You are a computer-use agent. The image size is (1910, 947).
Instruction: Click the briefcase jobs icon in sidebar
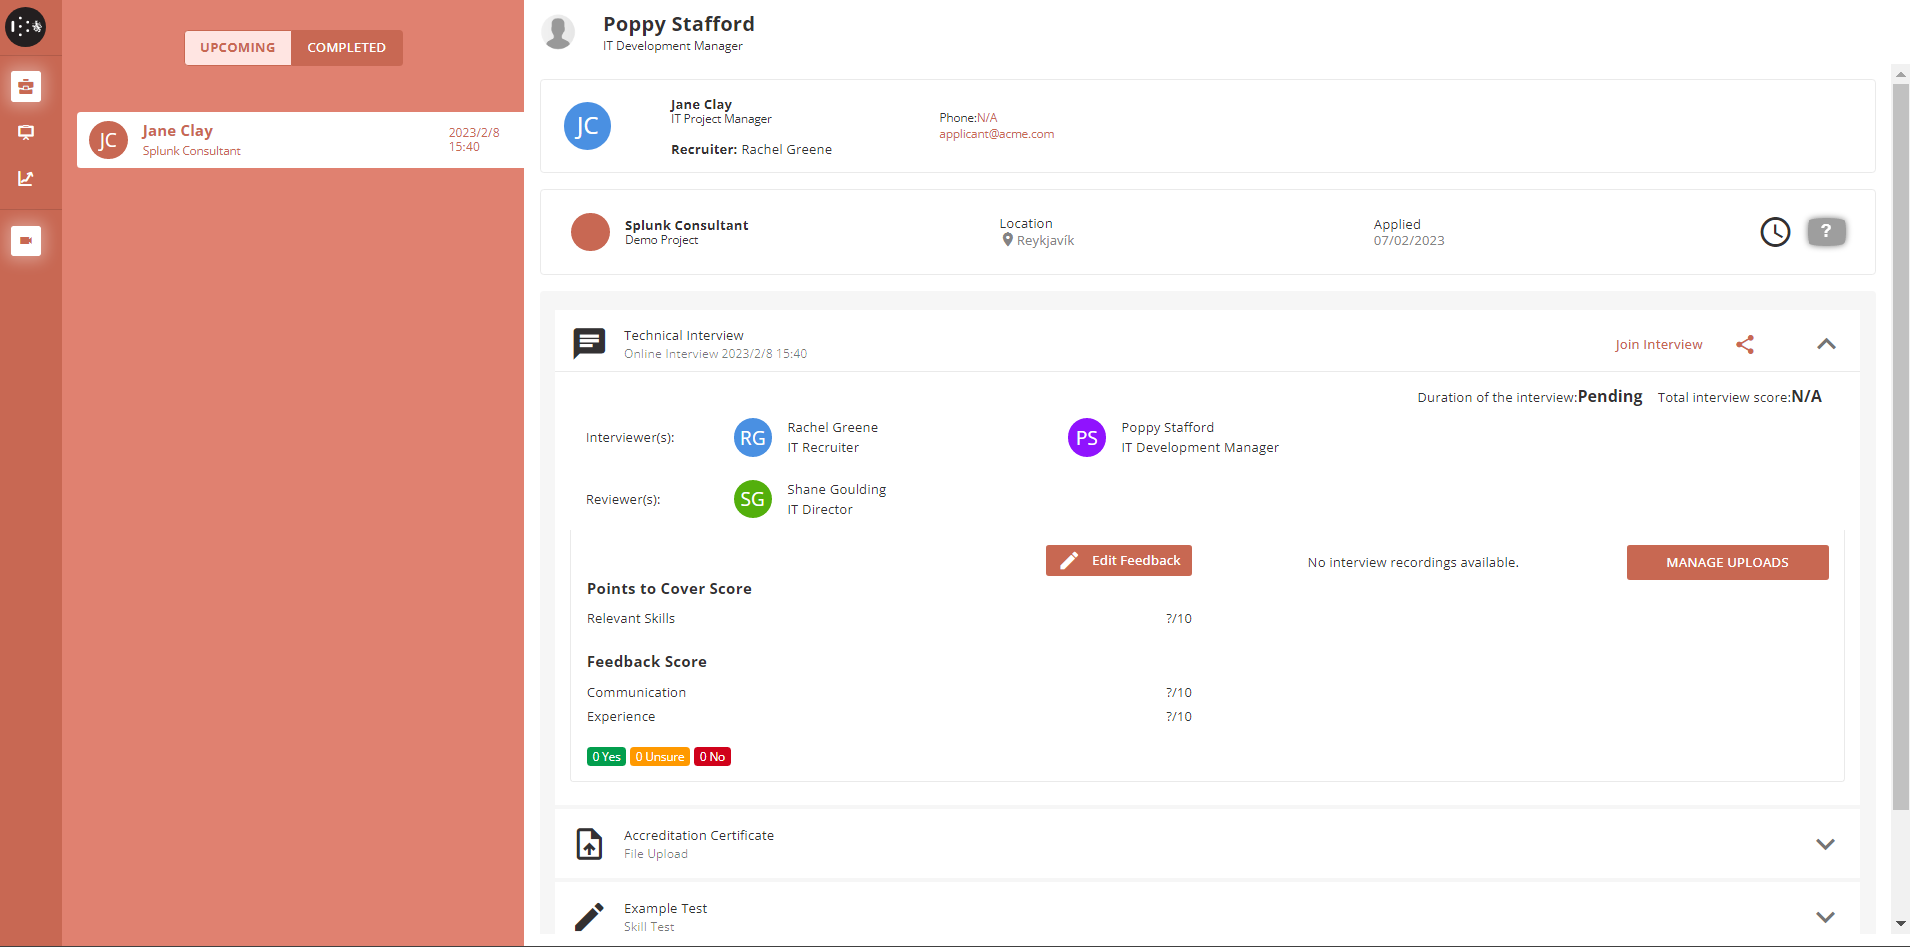click(26, 87)
